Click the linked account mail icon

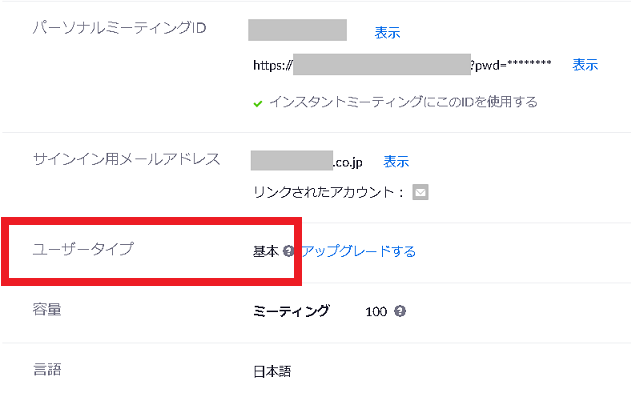pyautogui.click(x=420, y=192)
